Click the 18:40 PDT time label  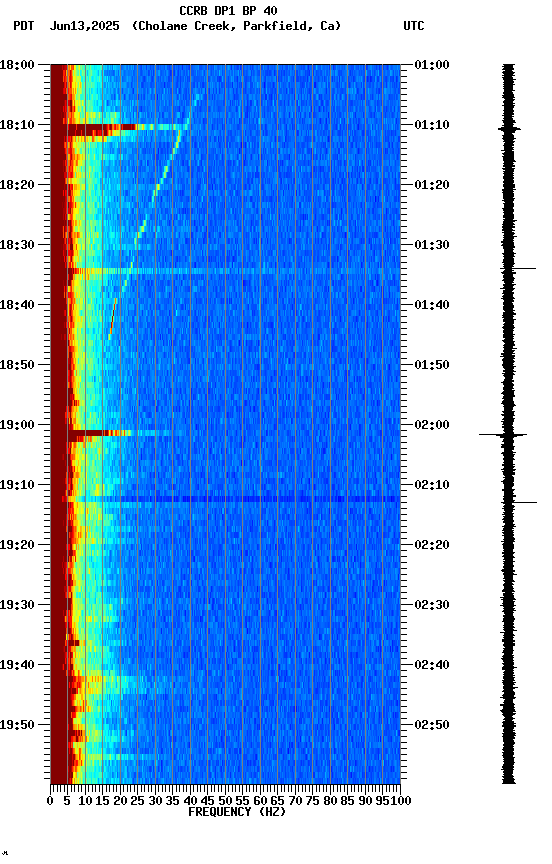17,305
